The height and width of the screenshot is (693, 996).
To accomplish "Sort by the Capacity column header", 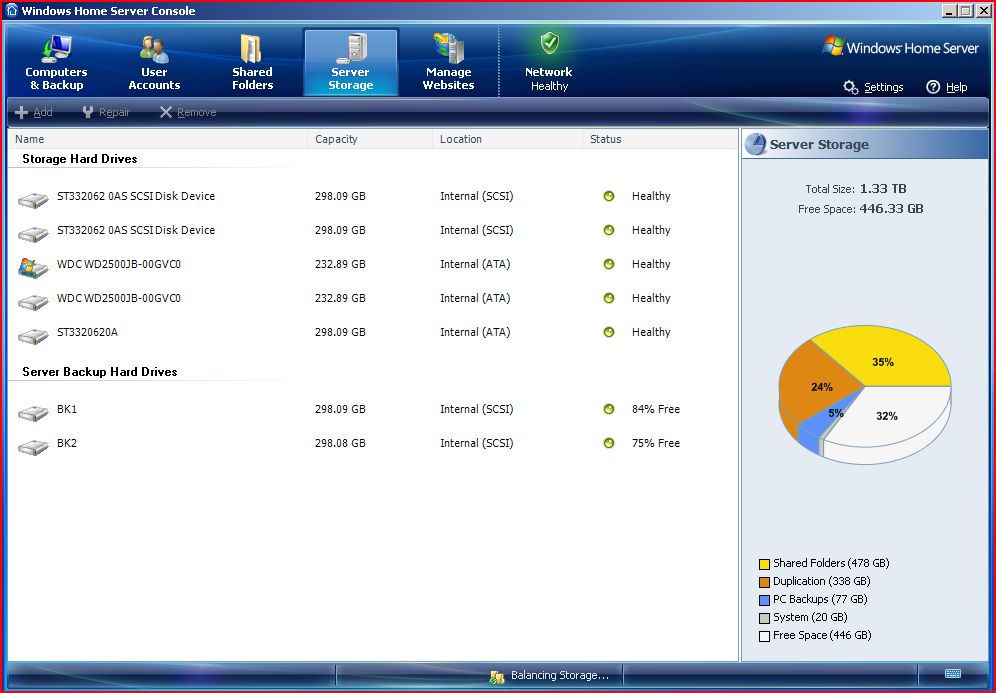I will click(x=370, y=139).
